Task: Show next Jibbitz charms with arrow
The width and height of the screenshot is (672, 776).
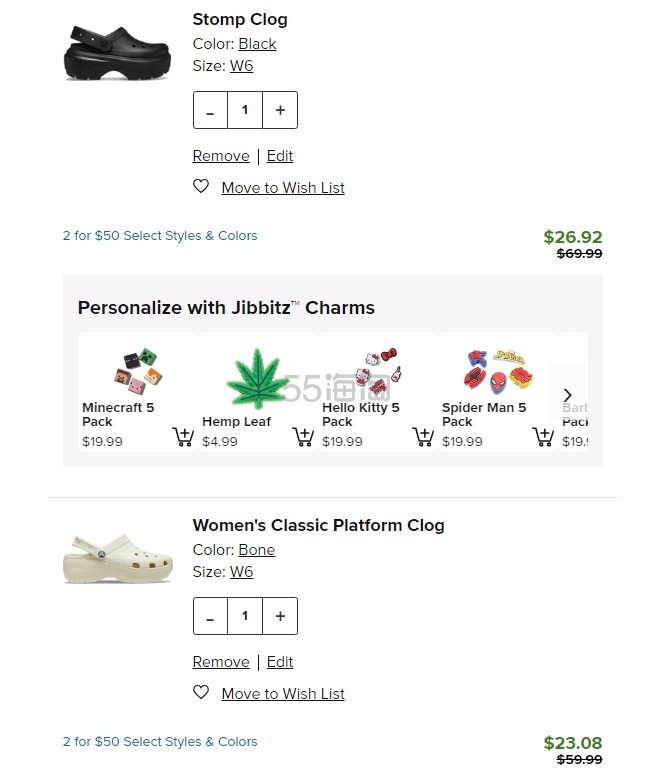Action: click(x=568, y=395)
